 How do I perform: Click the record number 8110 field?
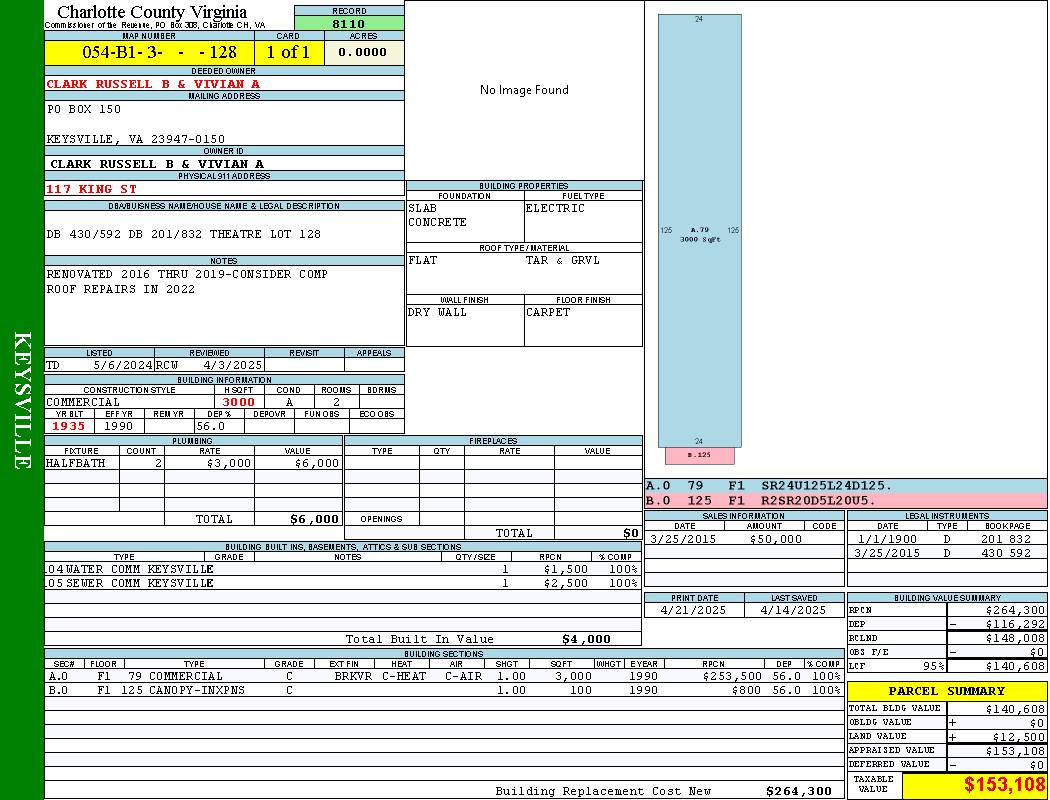click(349, 23)
